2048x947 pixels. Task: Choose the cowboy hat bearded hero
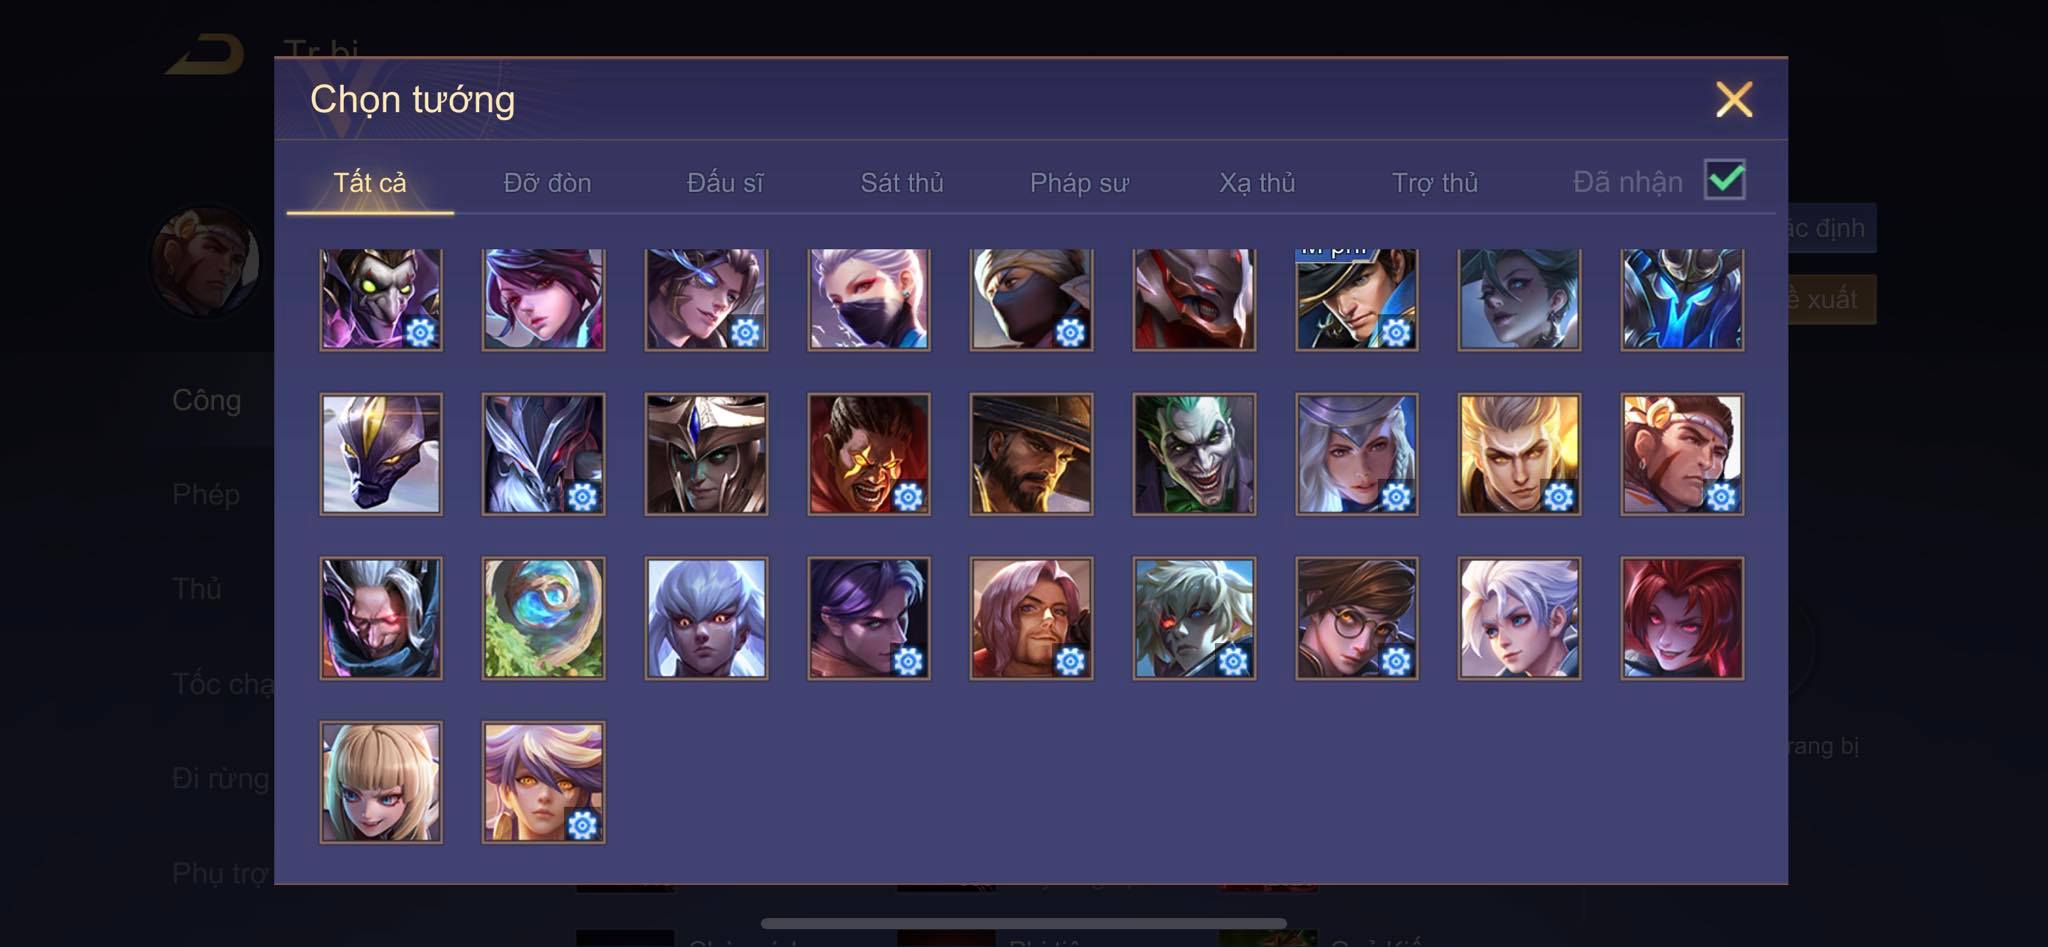[x=1031, y=454]
